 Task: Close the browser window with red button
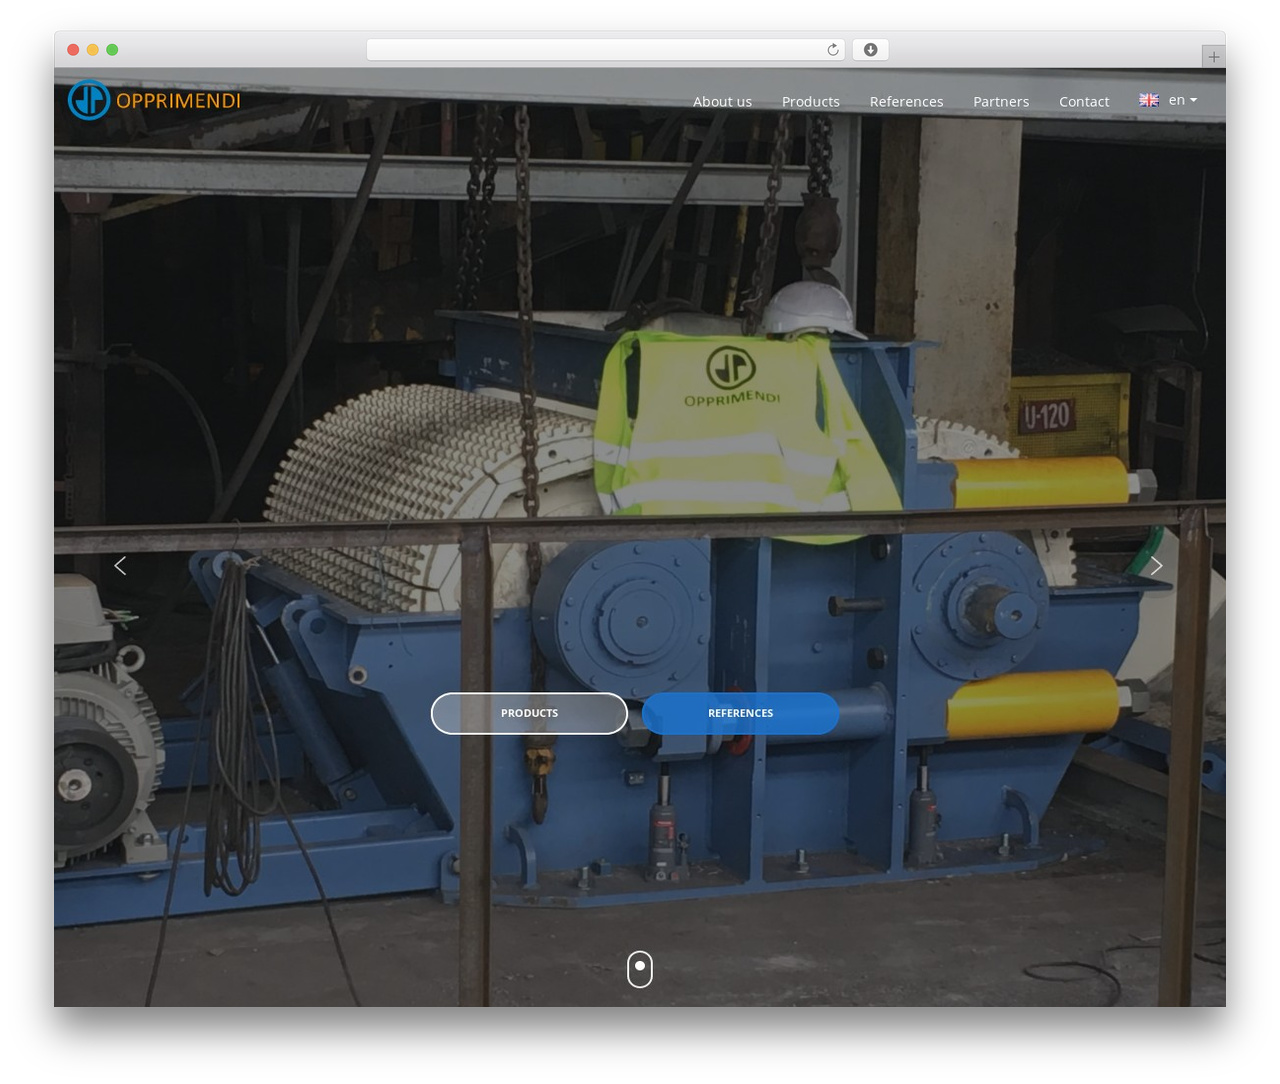(x=73, y=50)
